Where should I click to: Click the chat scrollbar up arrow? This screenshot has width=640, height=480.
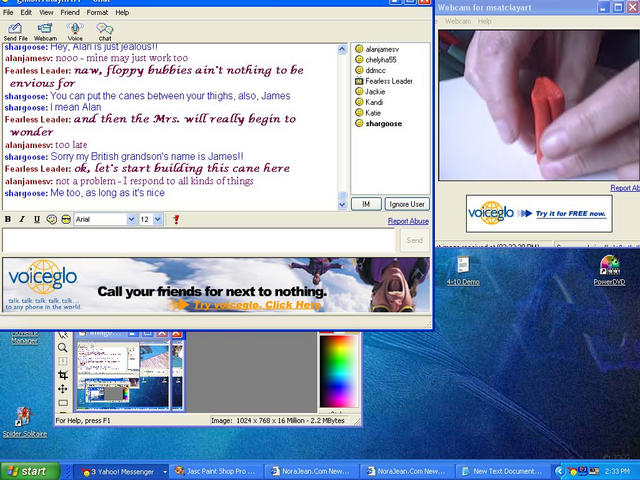point(342,50)
